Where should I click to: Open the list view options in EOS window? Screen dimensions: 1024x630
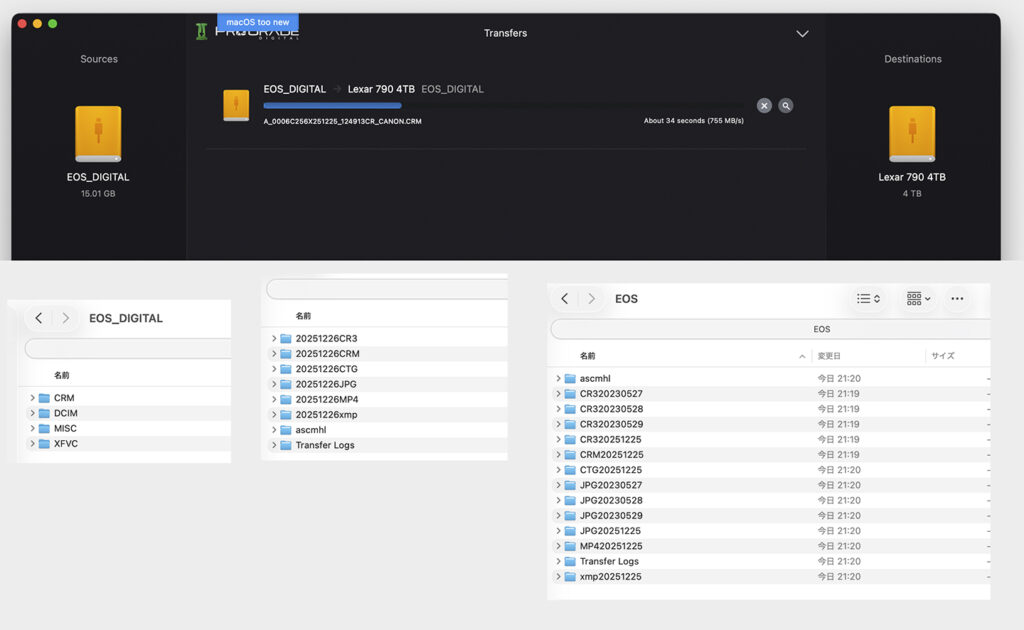[x=868, y=298]
